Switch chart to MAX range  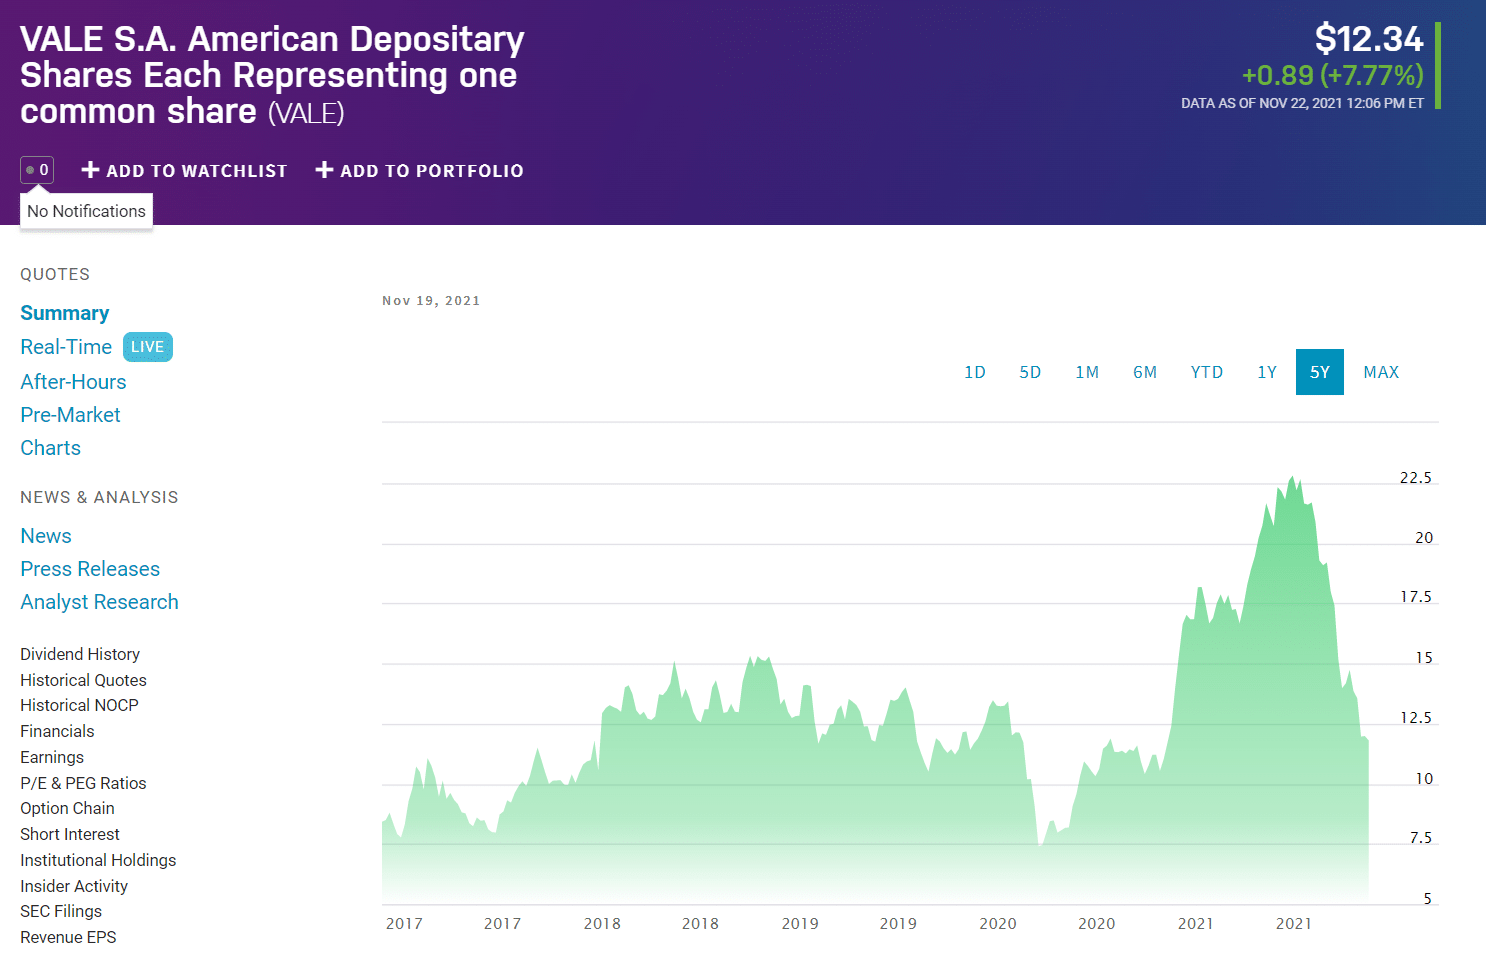click(x=1381, y=372)
